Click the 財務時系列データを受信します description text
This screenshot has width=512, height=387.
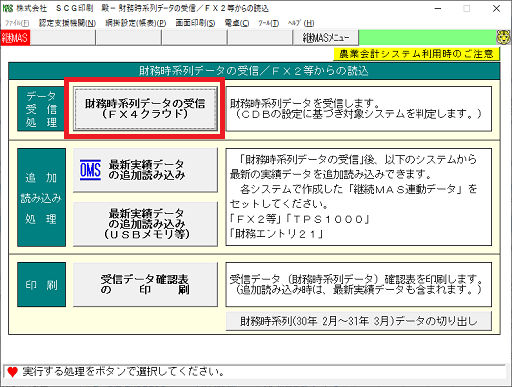(356, 109)
